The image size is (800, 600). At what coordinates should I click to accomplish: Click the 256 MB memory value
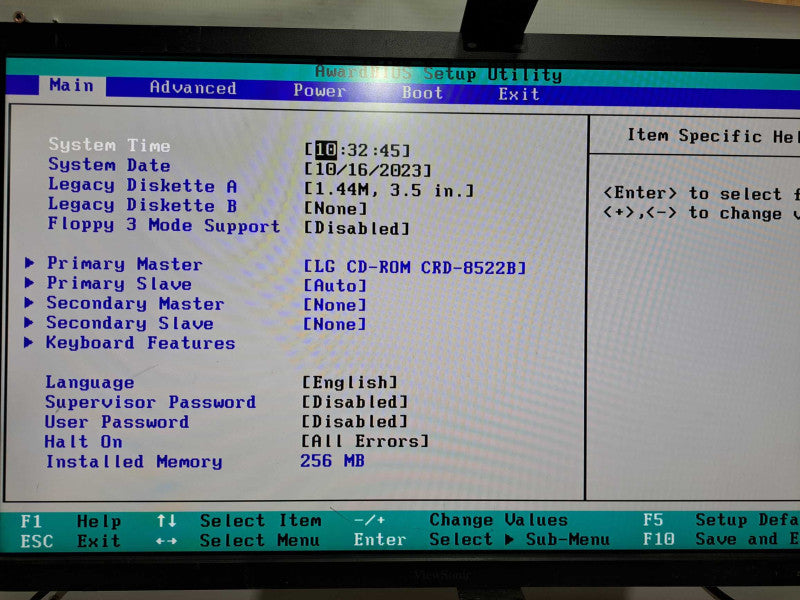(x=332, y=461)
